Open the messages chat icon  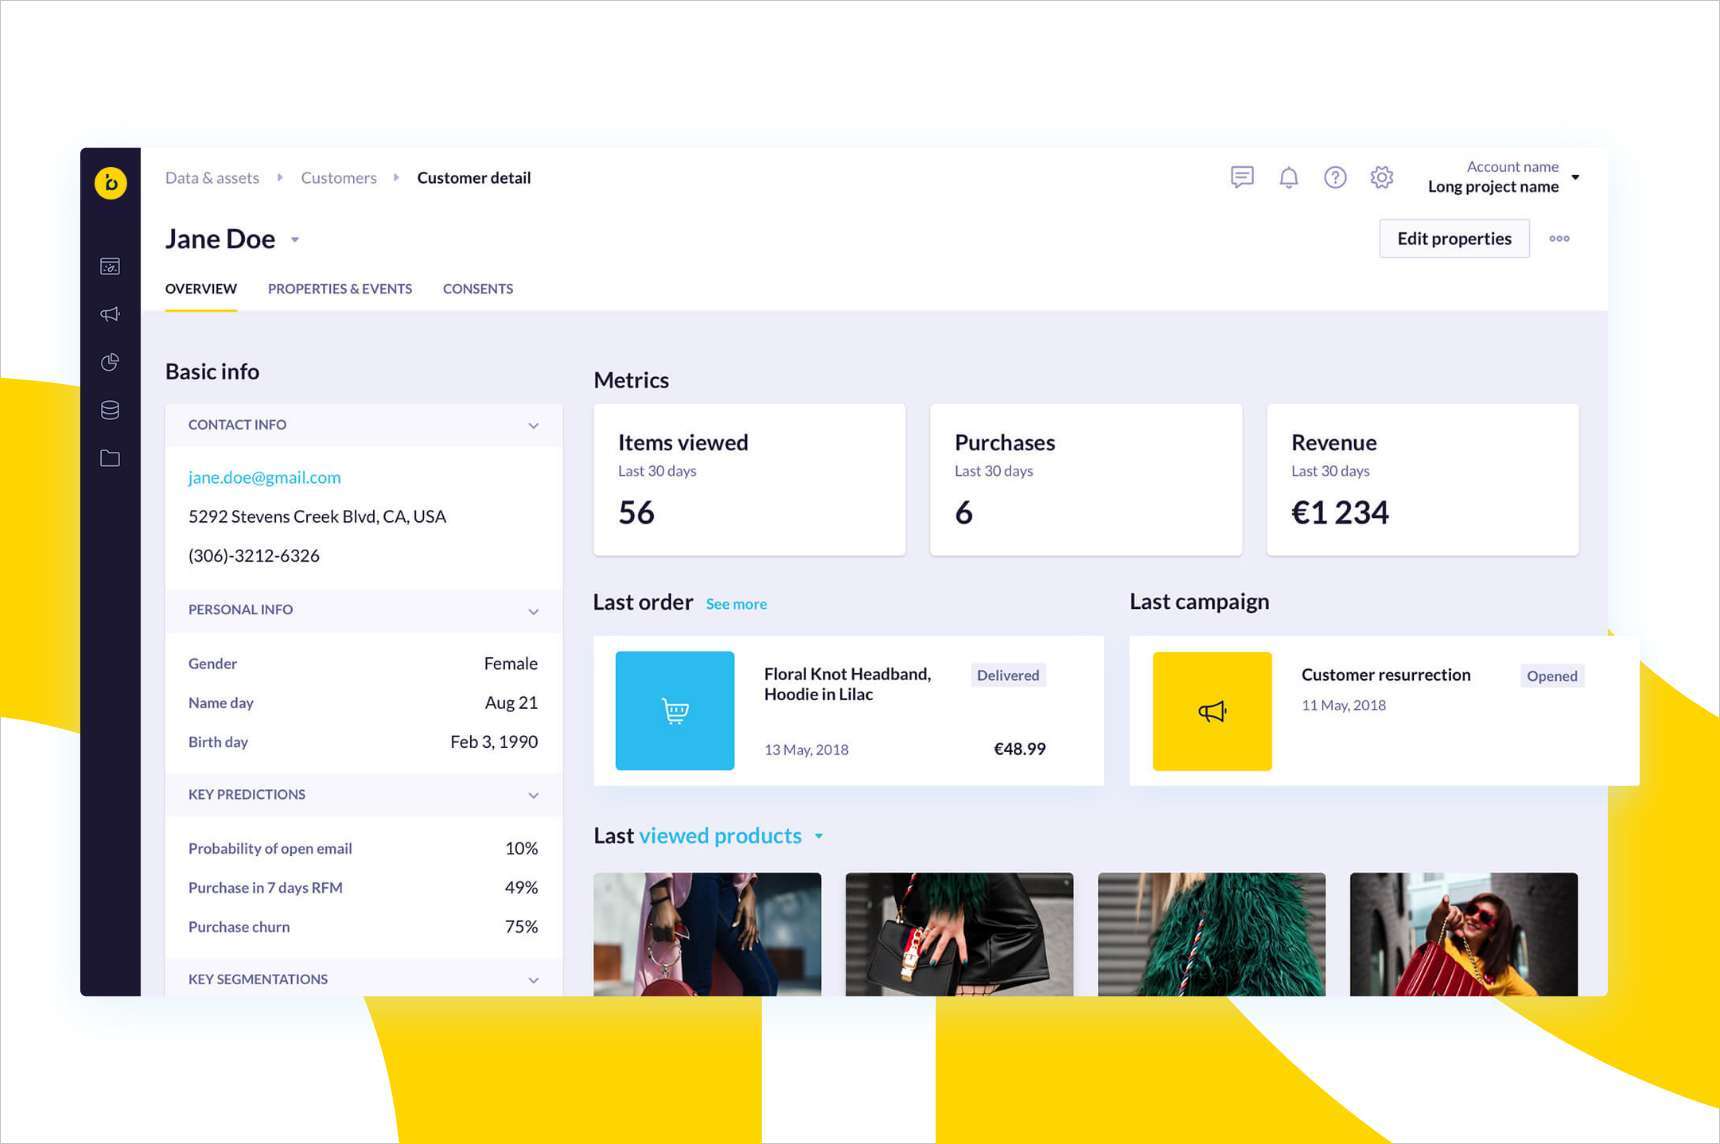pos(1242,178)
